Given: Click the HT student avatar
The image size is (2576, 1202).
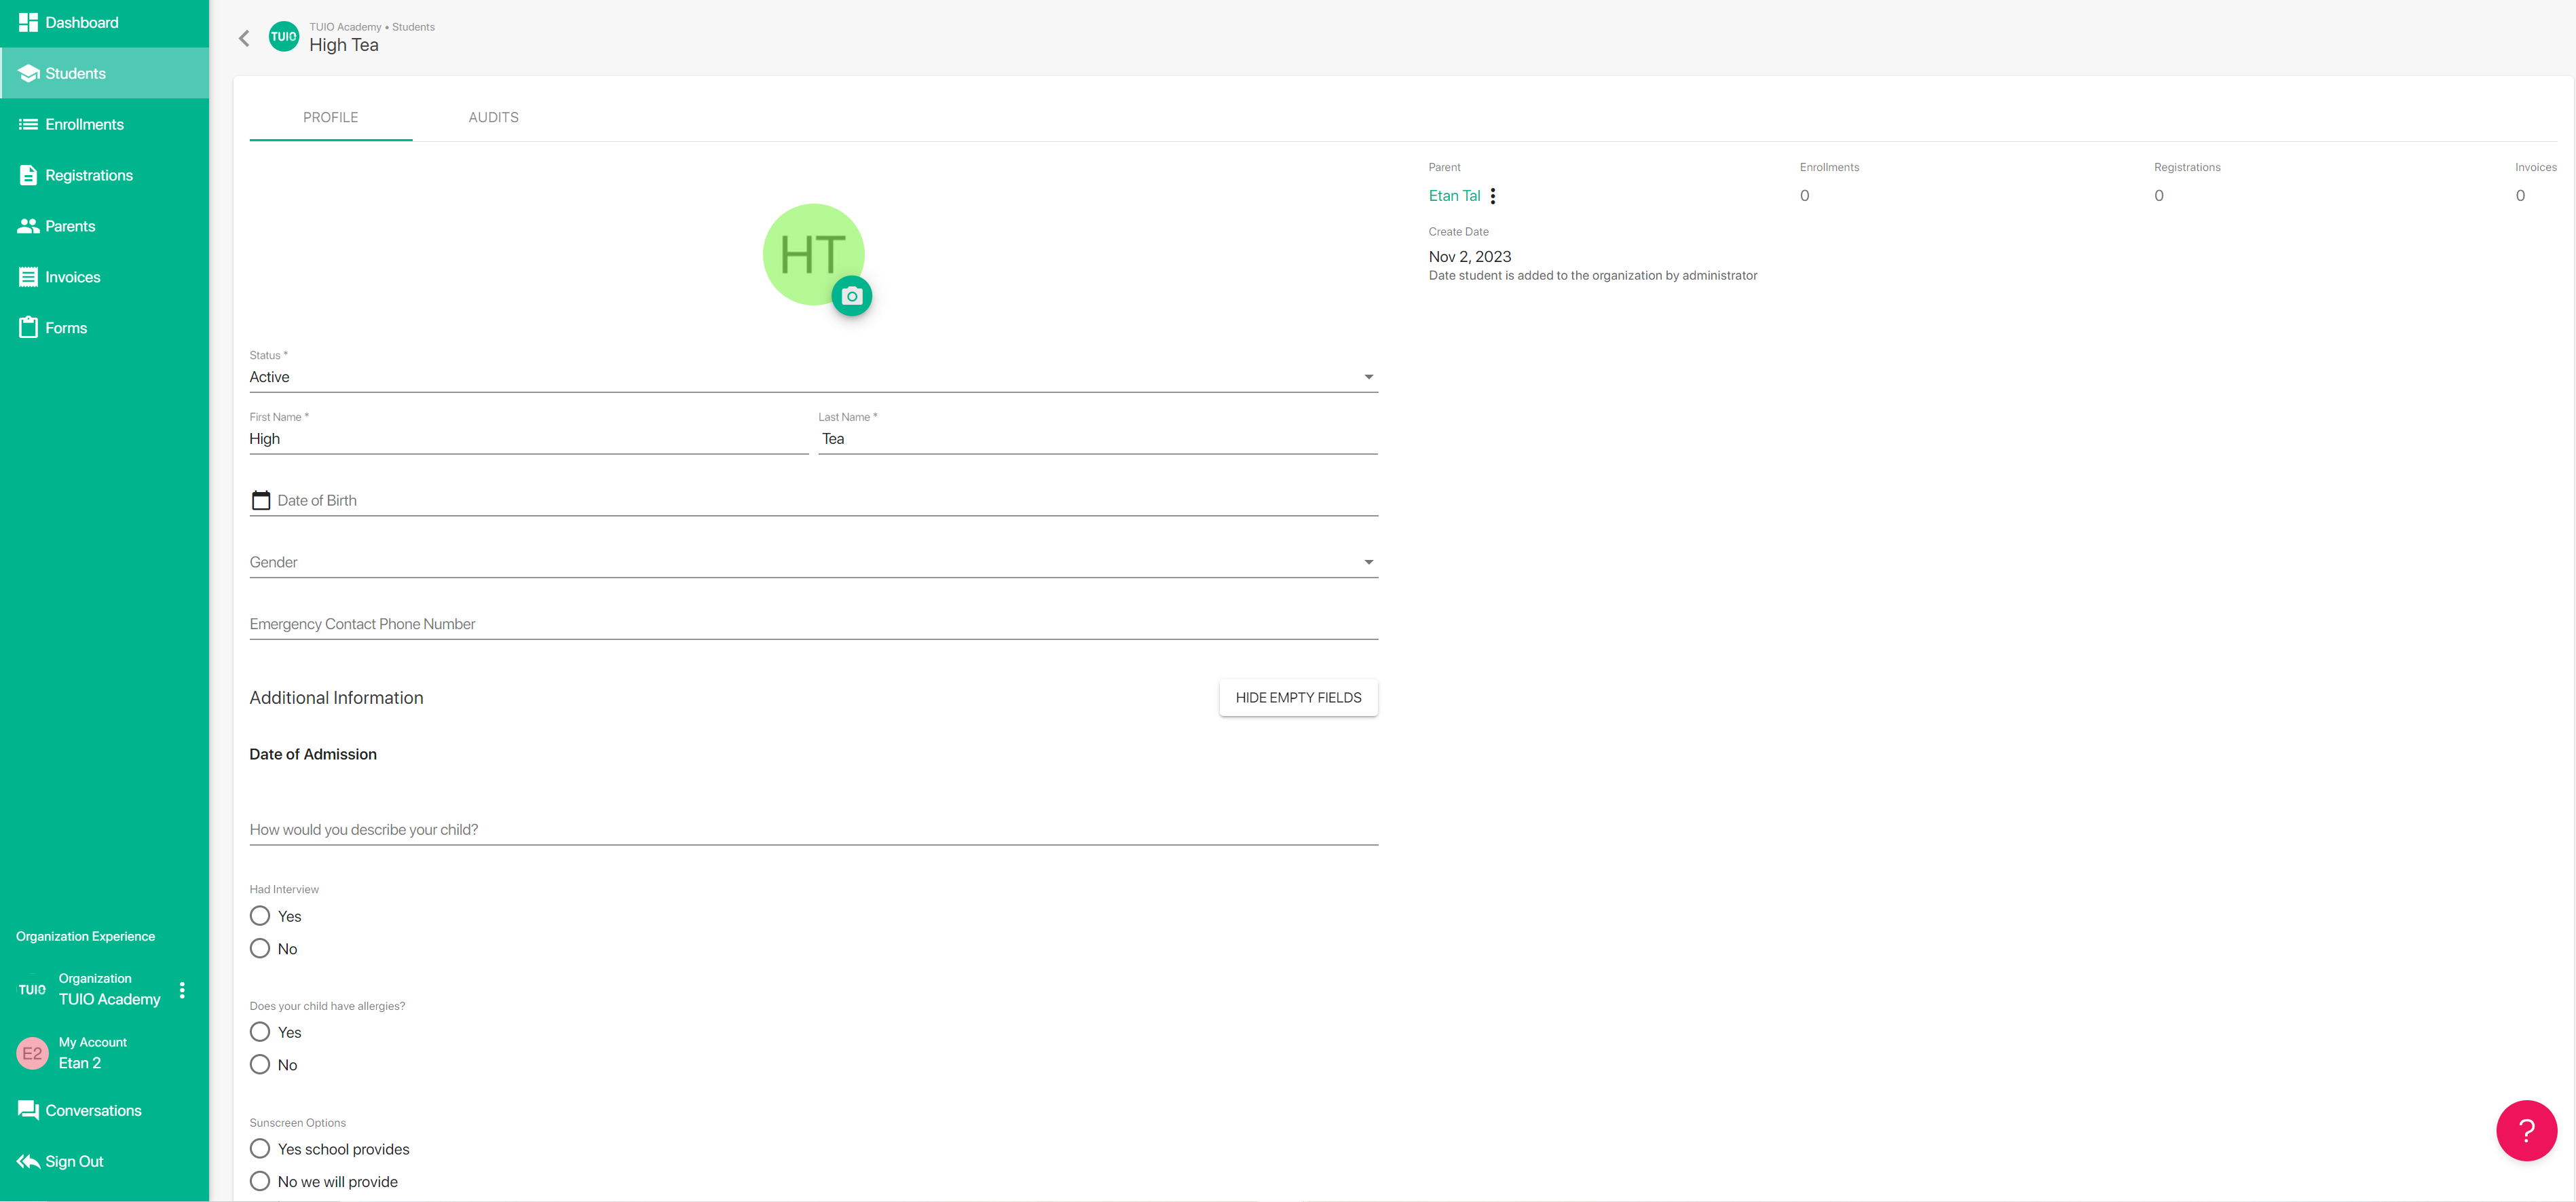Looking at the screenshot, I should click(813, 255).
